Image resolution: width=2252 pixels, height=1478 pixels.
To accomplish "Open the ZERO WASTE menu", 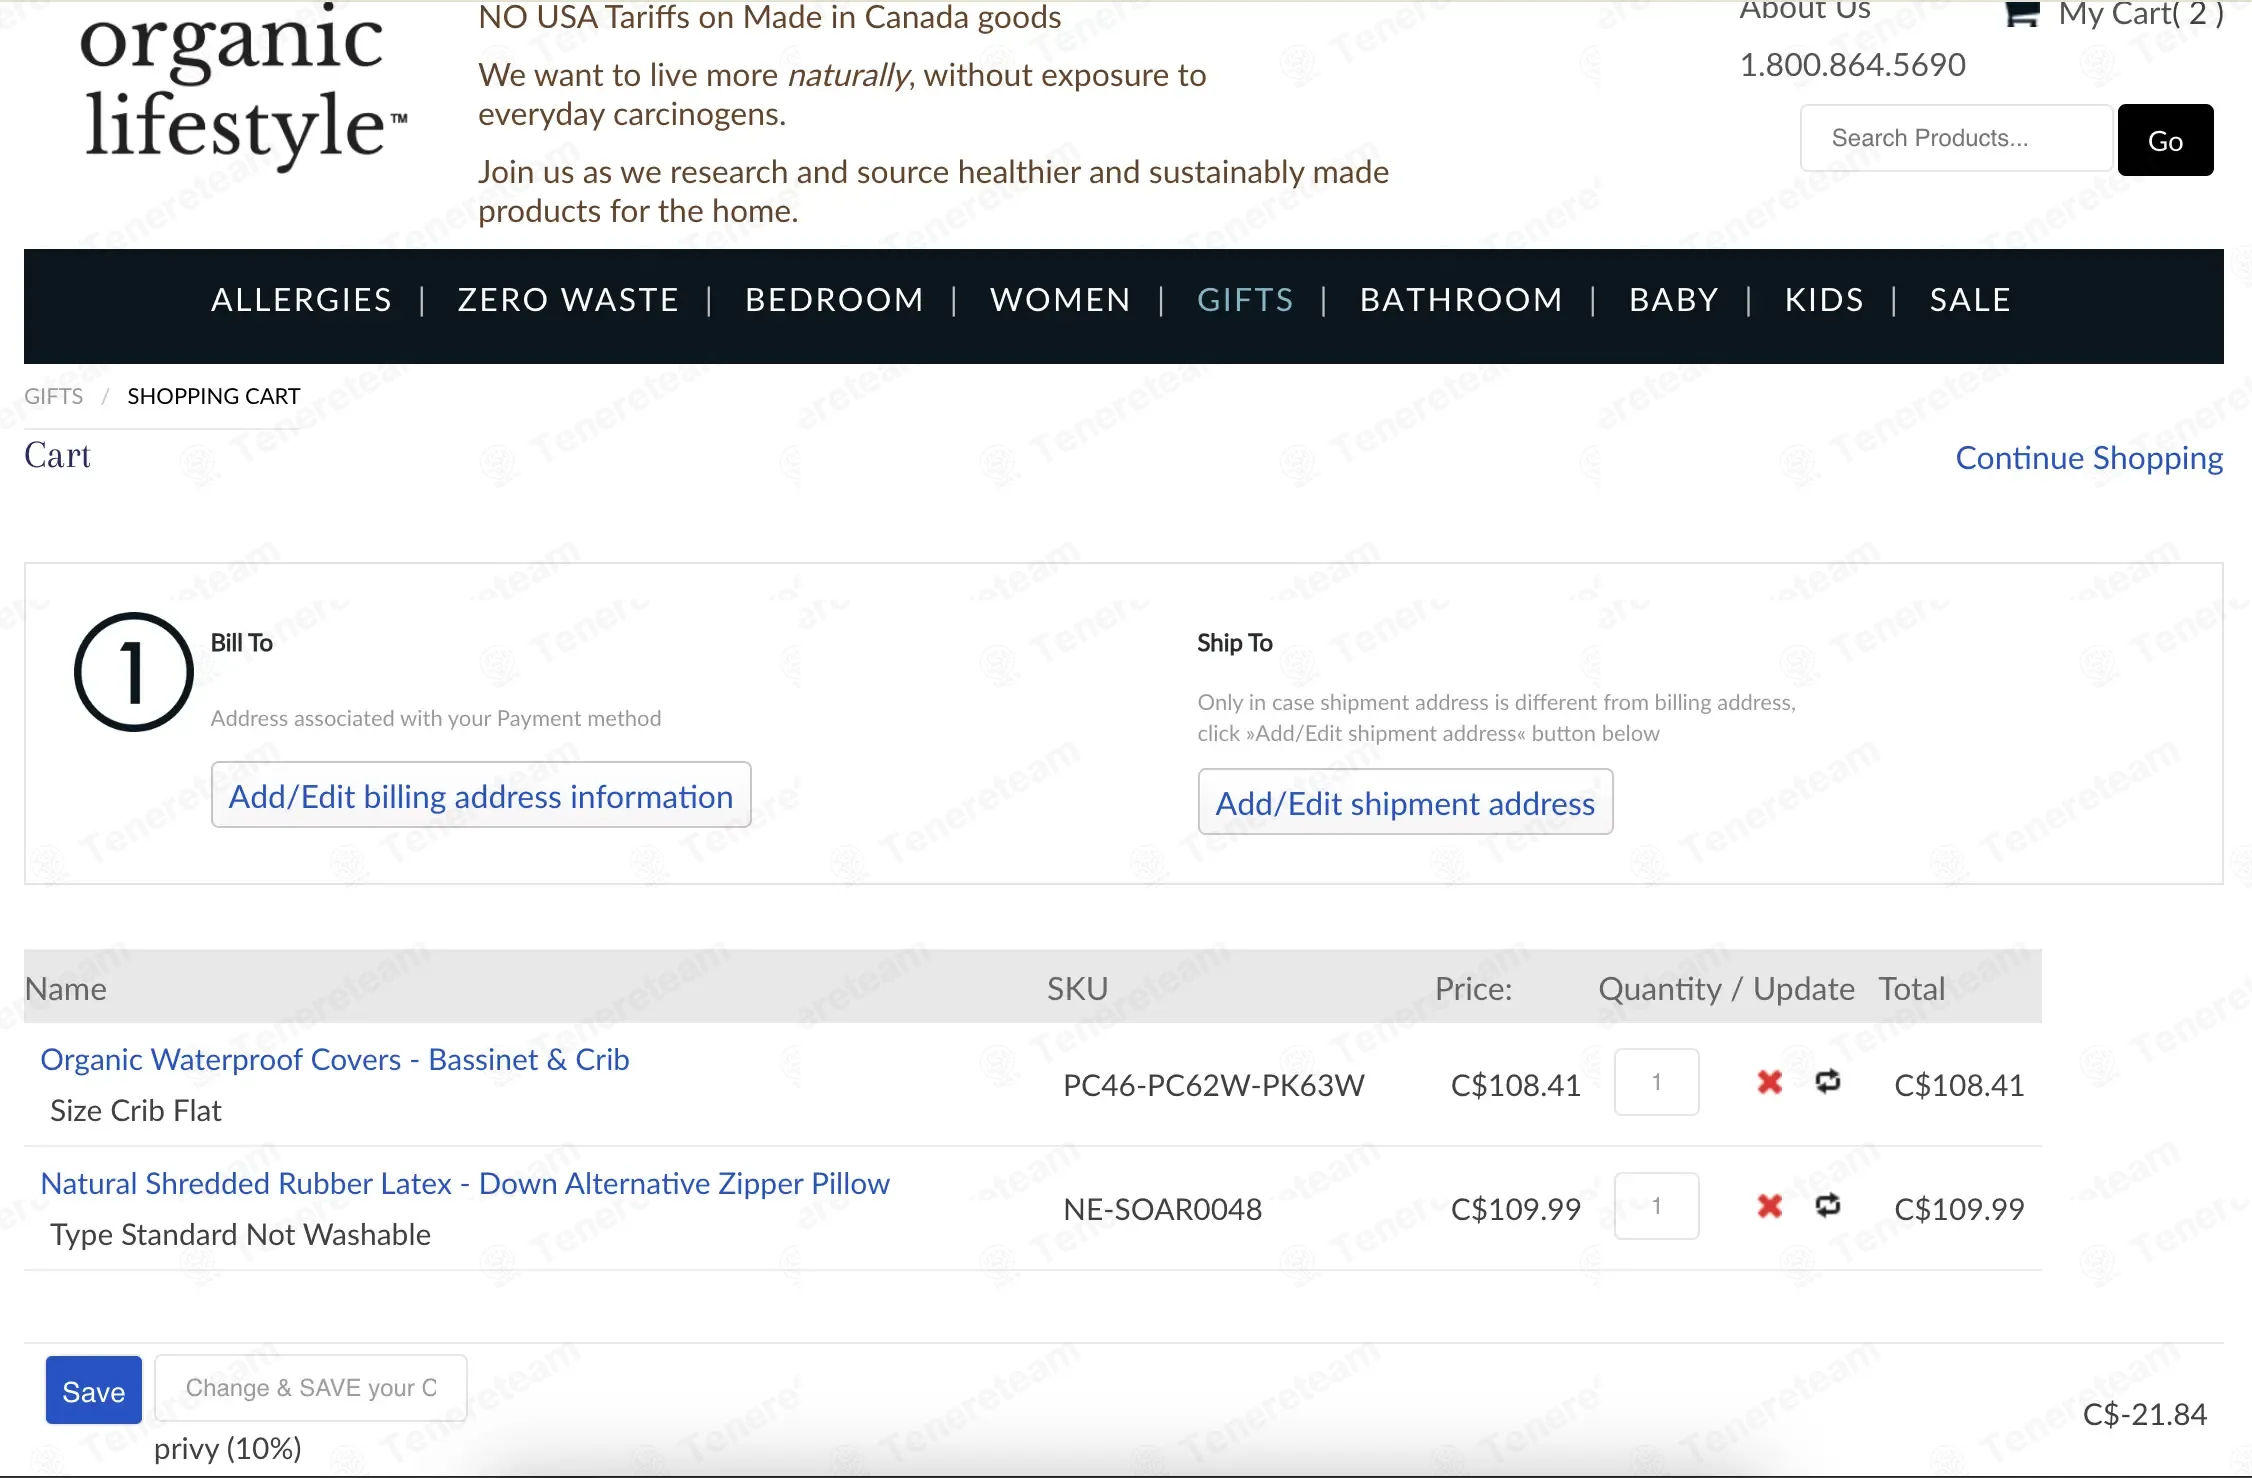I will 568,300.
